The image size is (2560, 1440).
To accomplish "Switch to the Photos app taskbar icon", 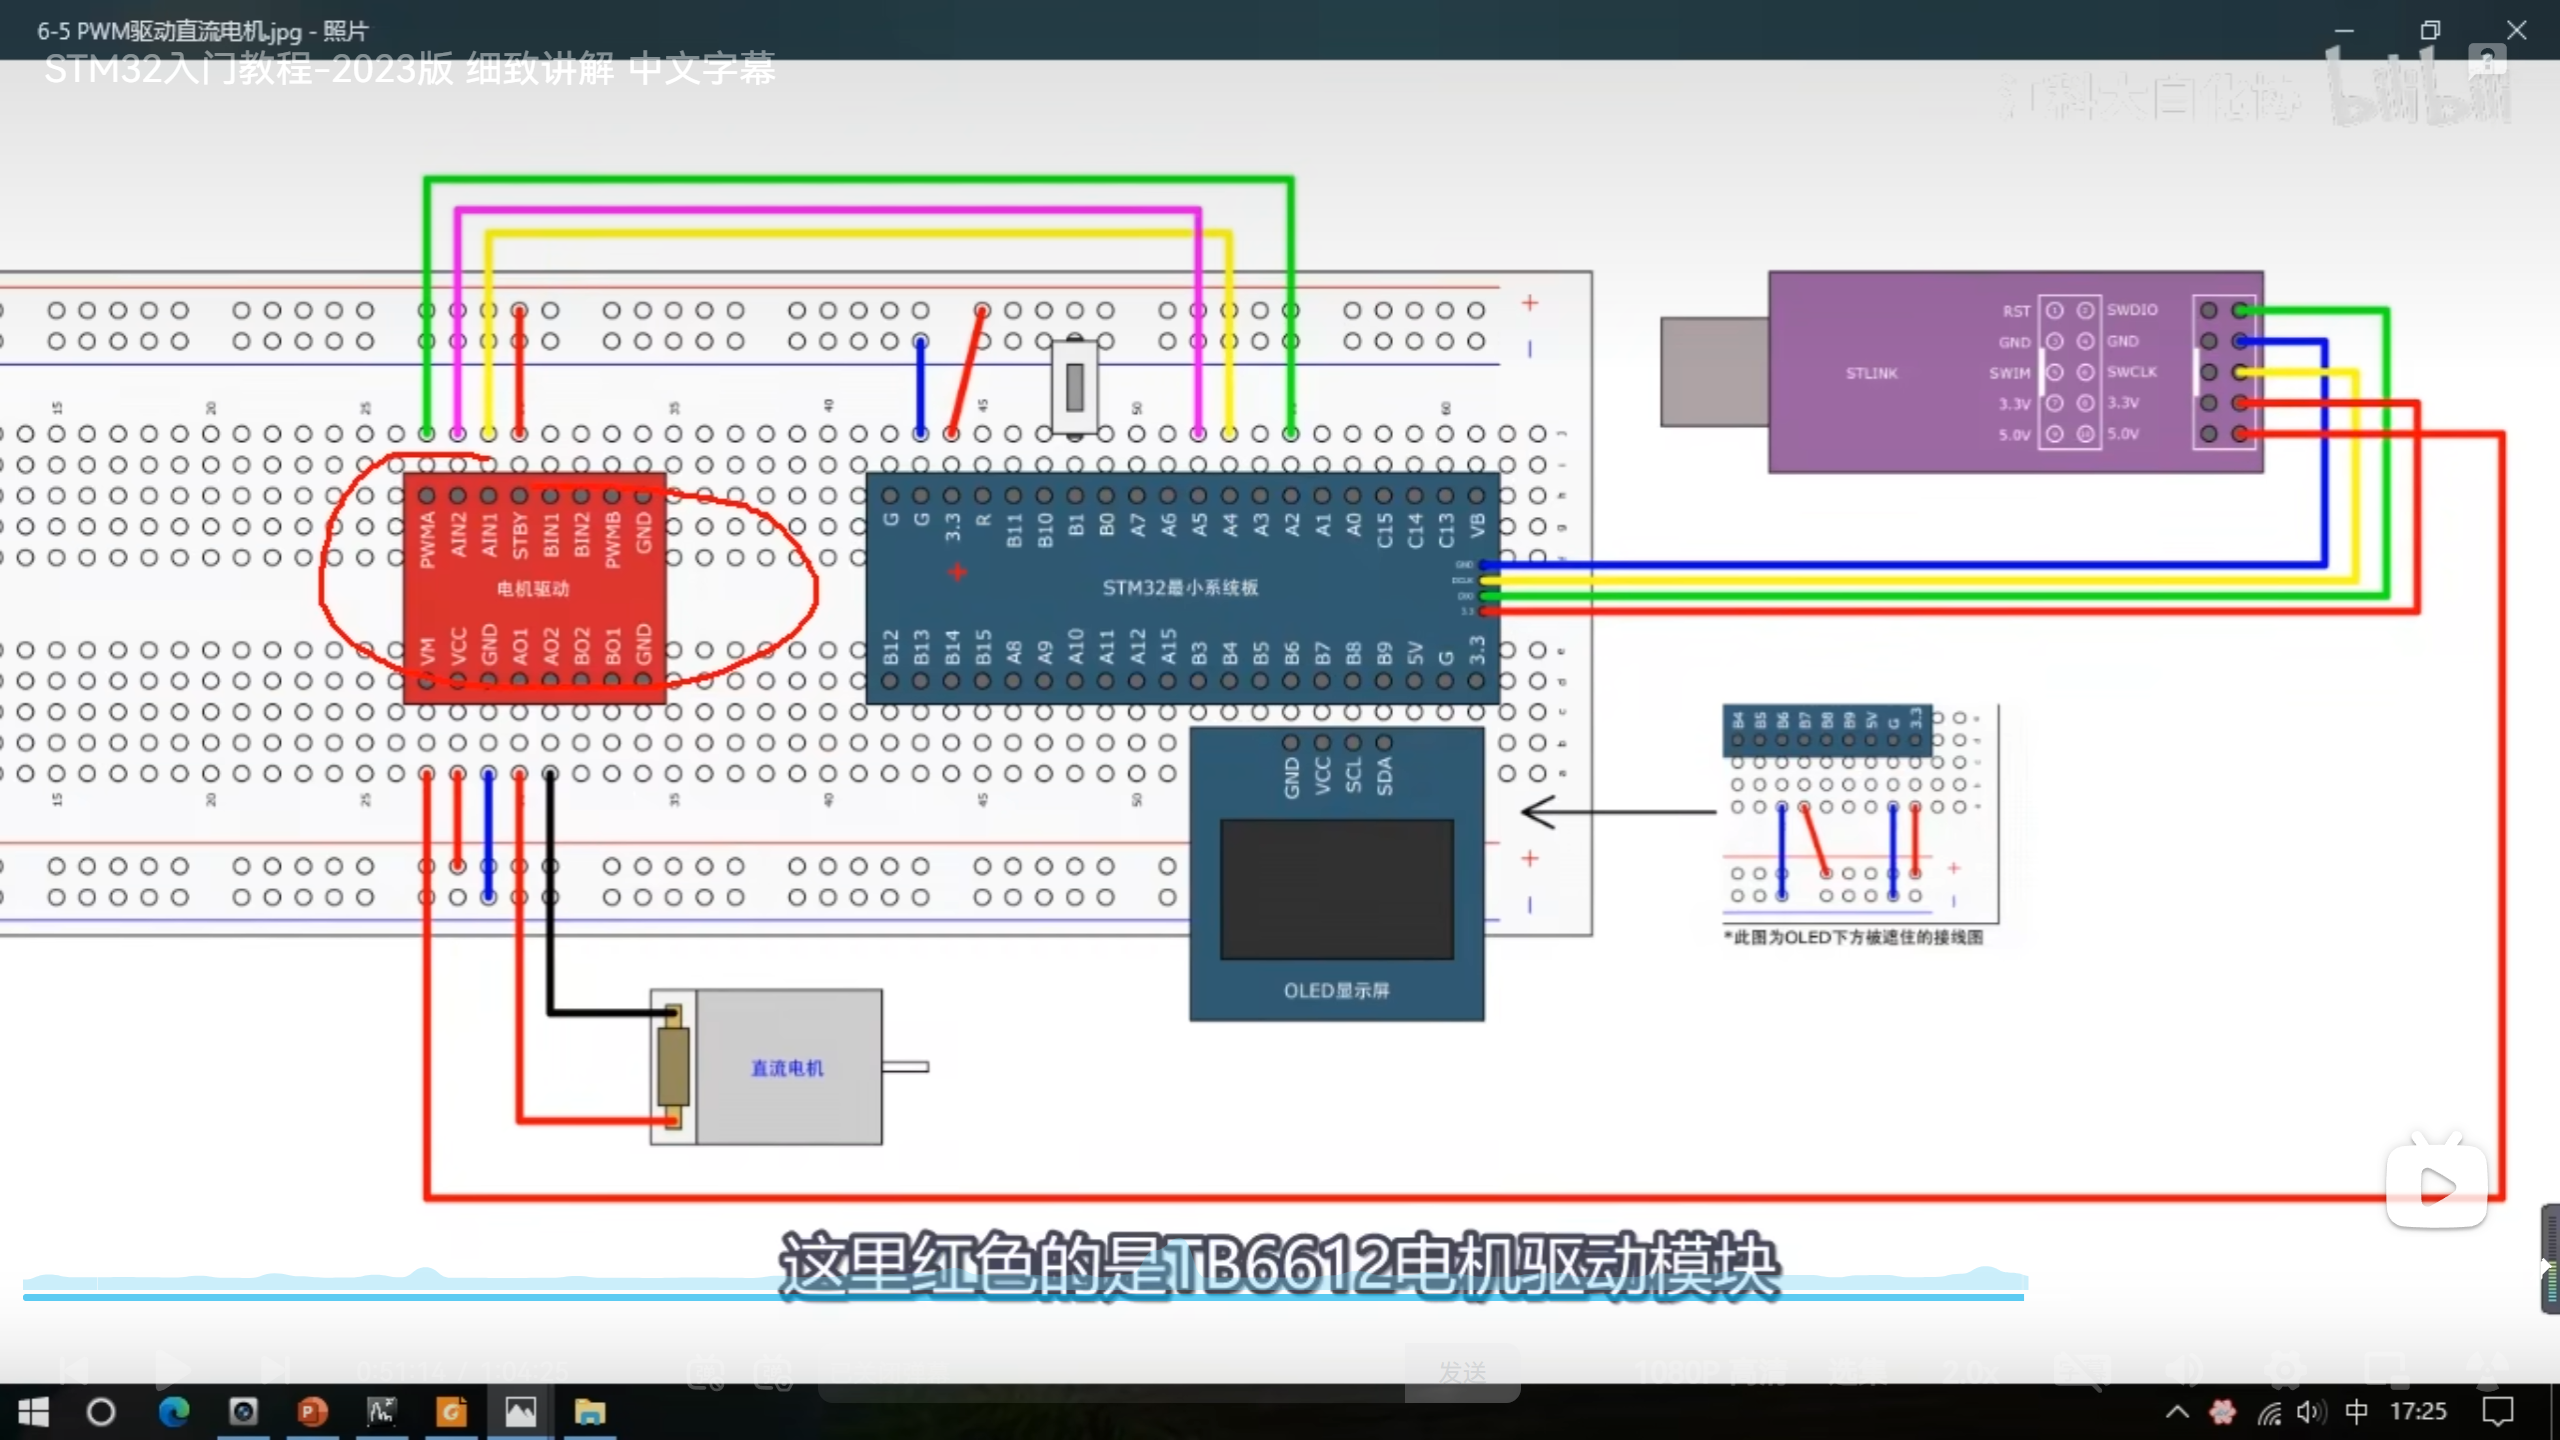I will pos(520,1412).
